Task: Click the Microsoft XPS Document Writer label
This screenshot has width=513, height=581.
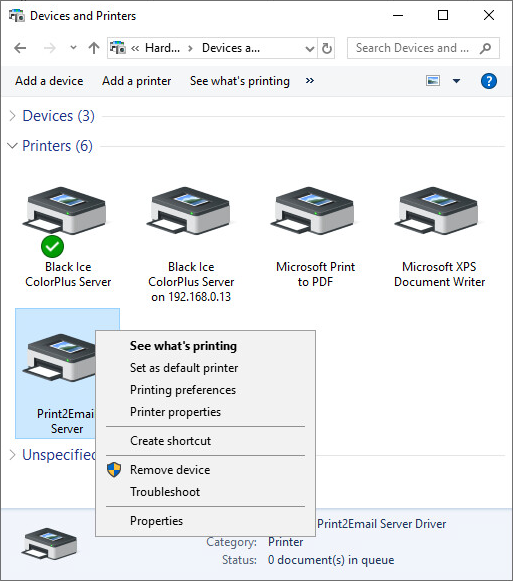Action: point(439,274)
